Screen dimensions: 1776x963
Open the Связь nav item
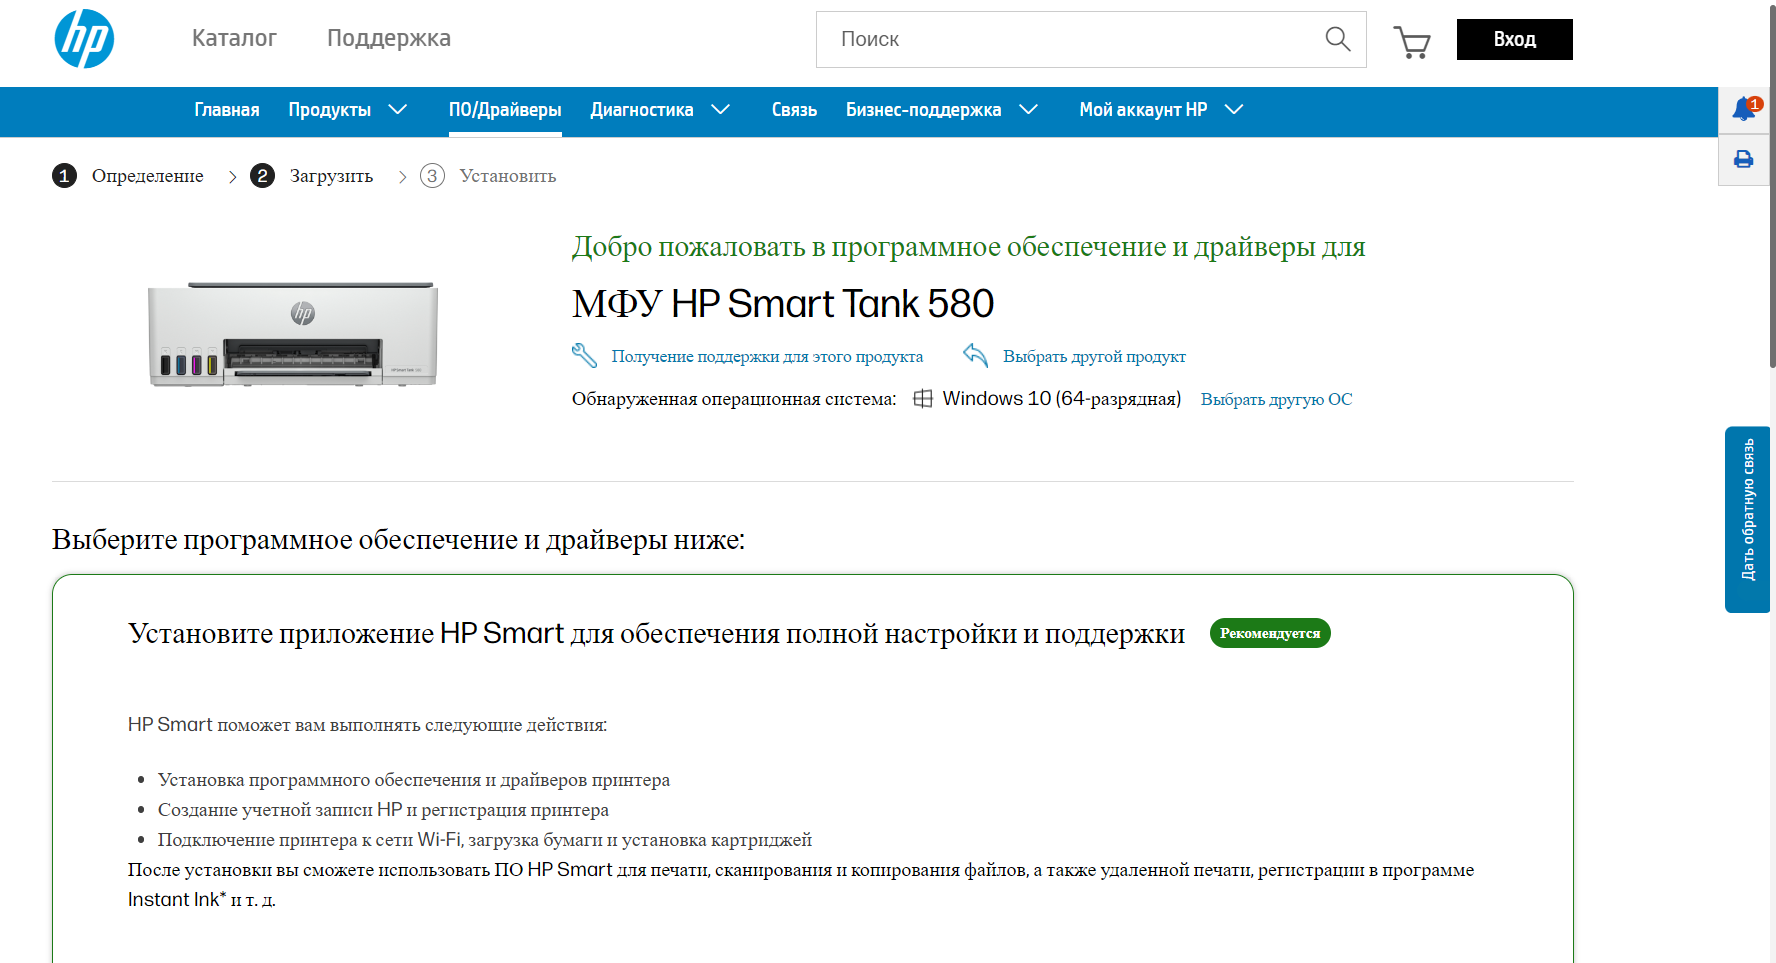[794, 110]
